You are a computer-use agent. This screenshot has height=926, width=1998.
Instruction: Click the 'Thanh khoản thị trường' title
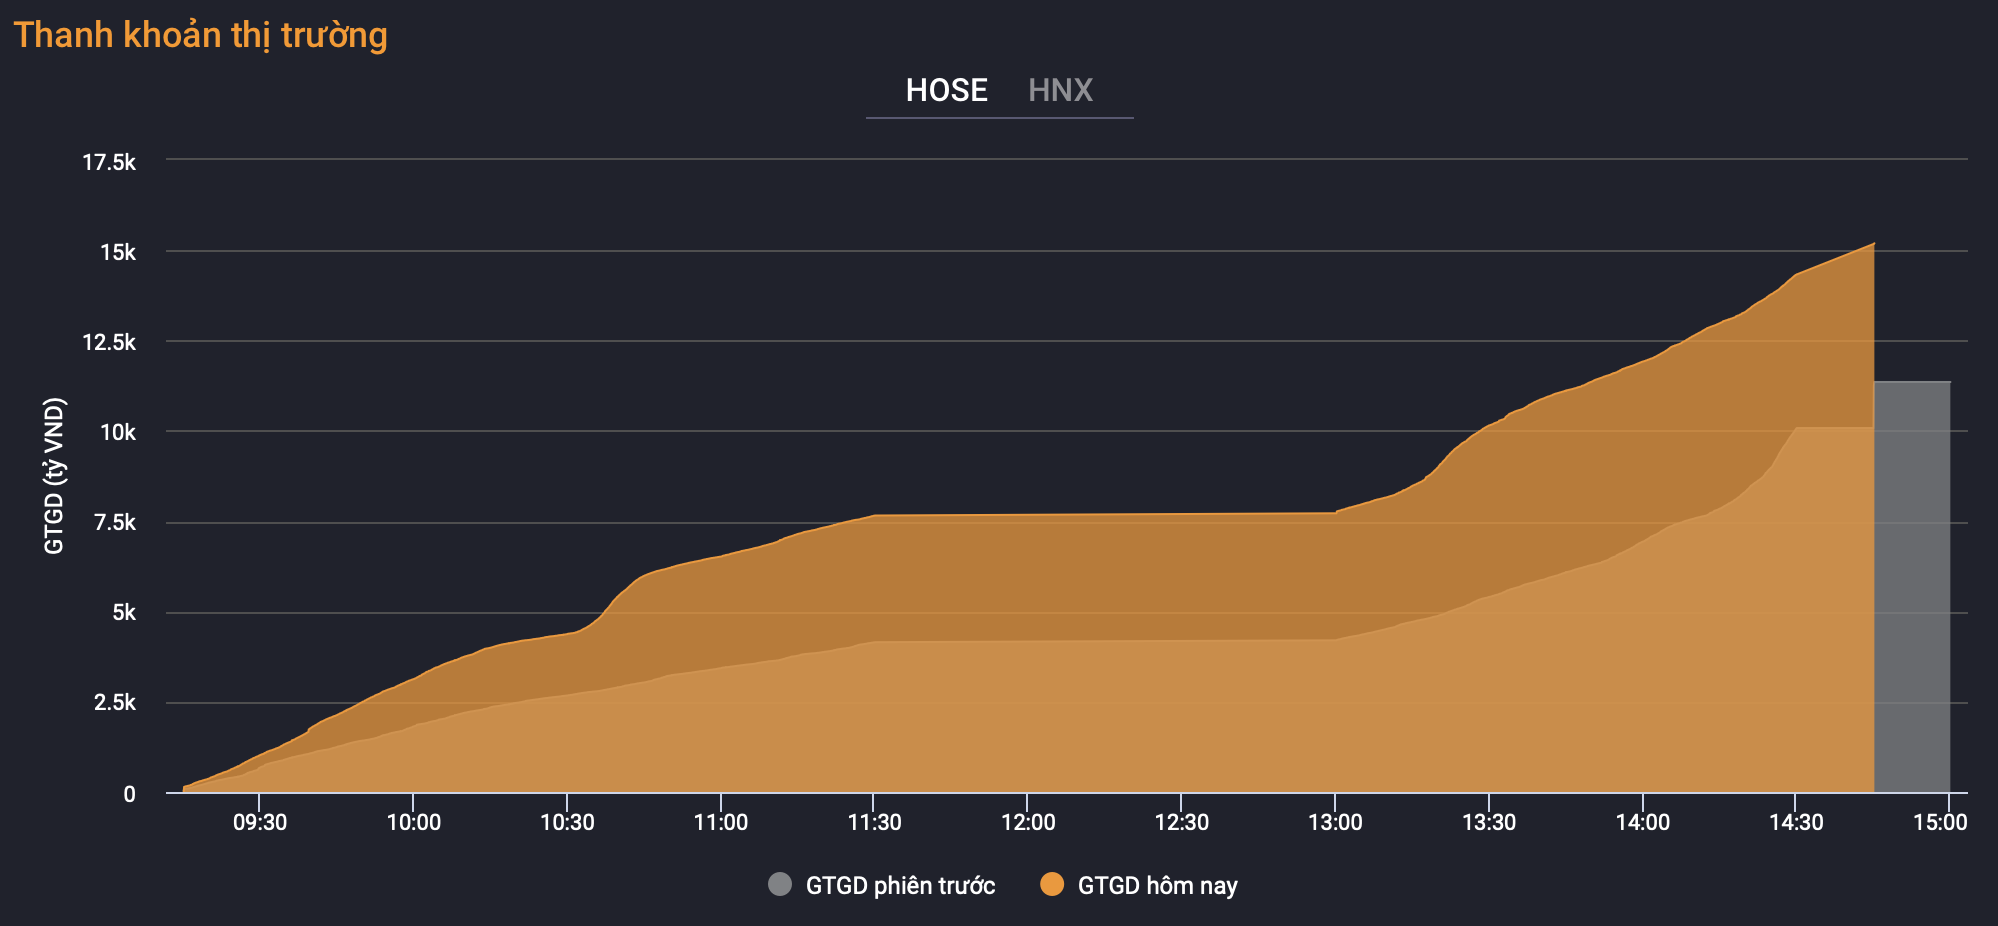coord(200,35)
